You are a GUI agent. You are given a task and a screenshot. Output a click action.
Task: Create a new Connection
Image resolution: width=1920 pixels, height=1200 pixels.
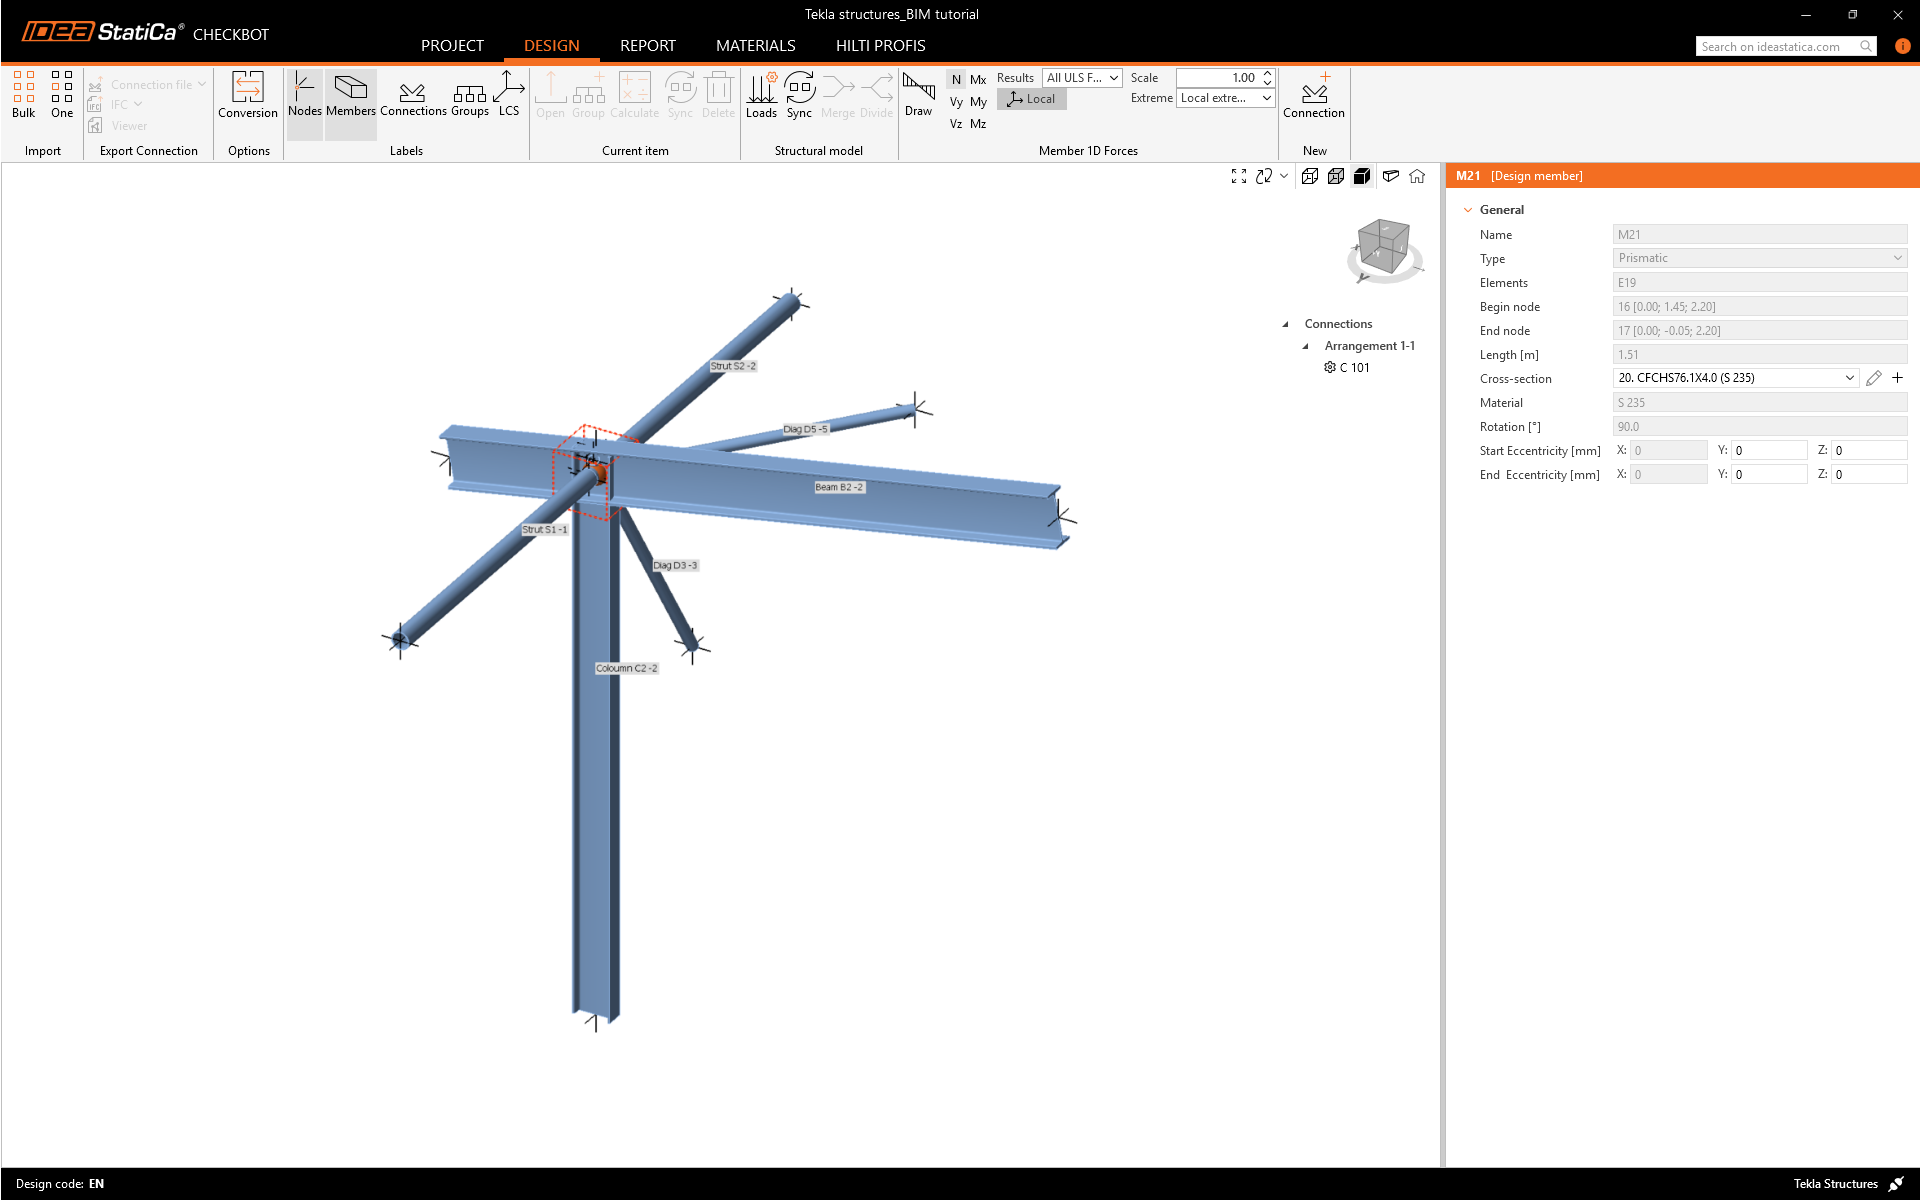pos(1314,94)
